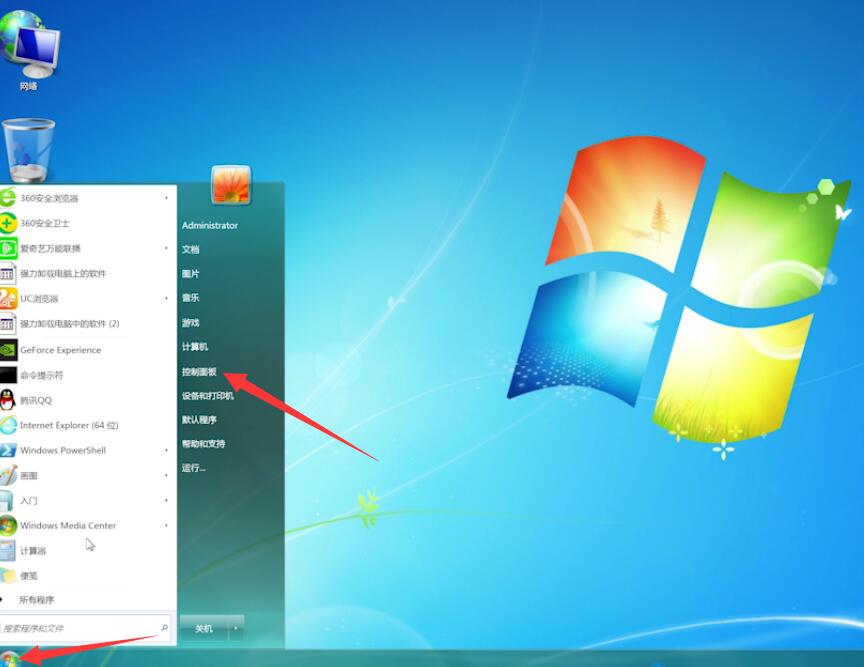Open the Administrator personal folder
Image resolution: width=864 pixels, height=667 pixels.
pyautogui.click(x=210, y=225)
